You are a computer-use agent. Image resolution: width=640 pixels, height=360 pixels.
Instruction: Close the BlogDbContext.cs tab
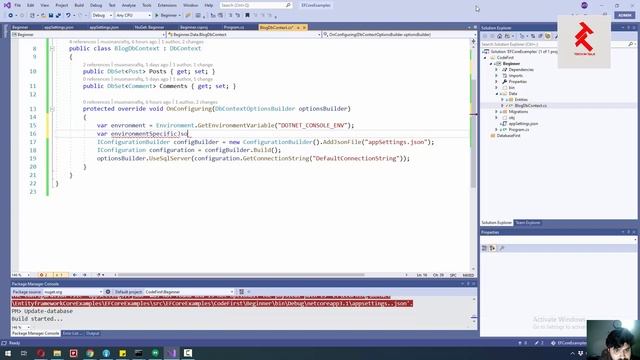(304, 27)
